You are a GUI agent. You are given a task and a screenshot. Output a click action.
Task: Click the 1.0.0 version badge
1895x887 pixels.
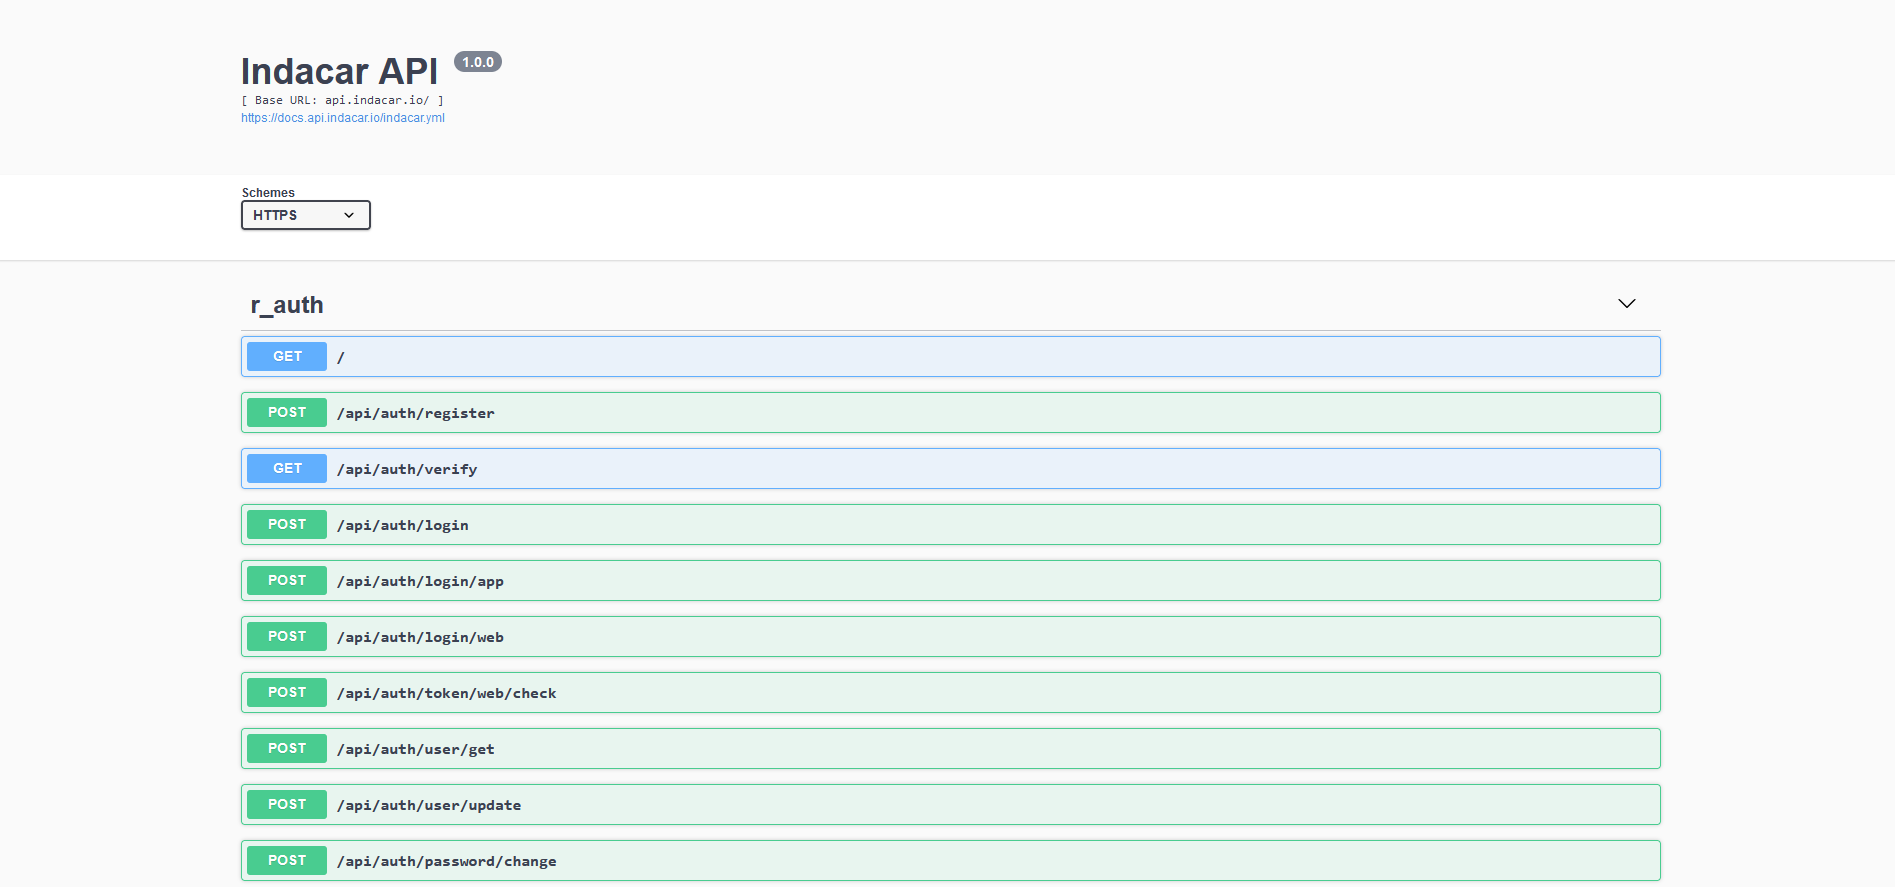pos(478,62)
